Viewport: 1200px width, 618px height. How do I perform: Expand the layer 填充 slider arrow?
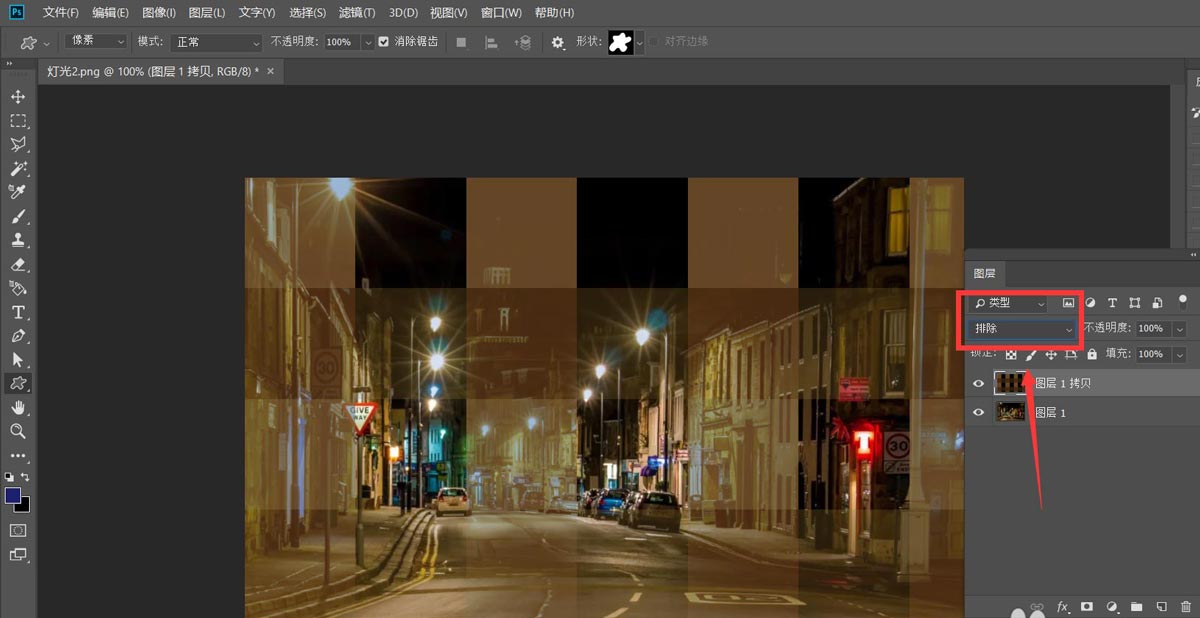point(1180,354)
